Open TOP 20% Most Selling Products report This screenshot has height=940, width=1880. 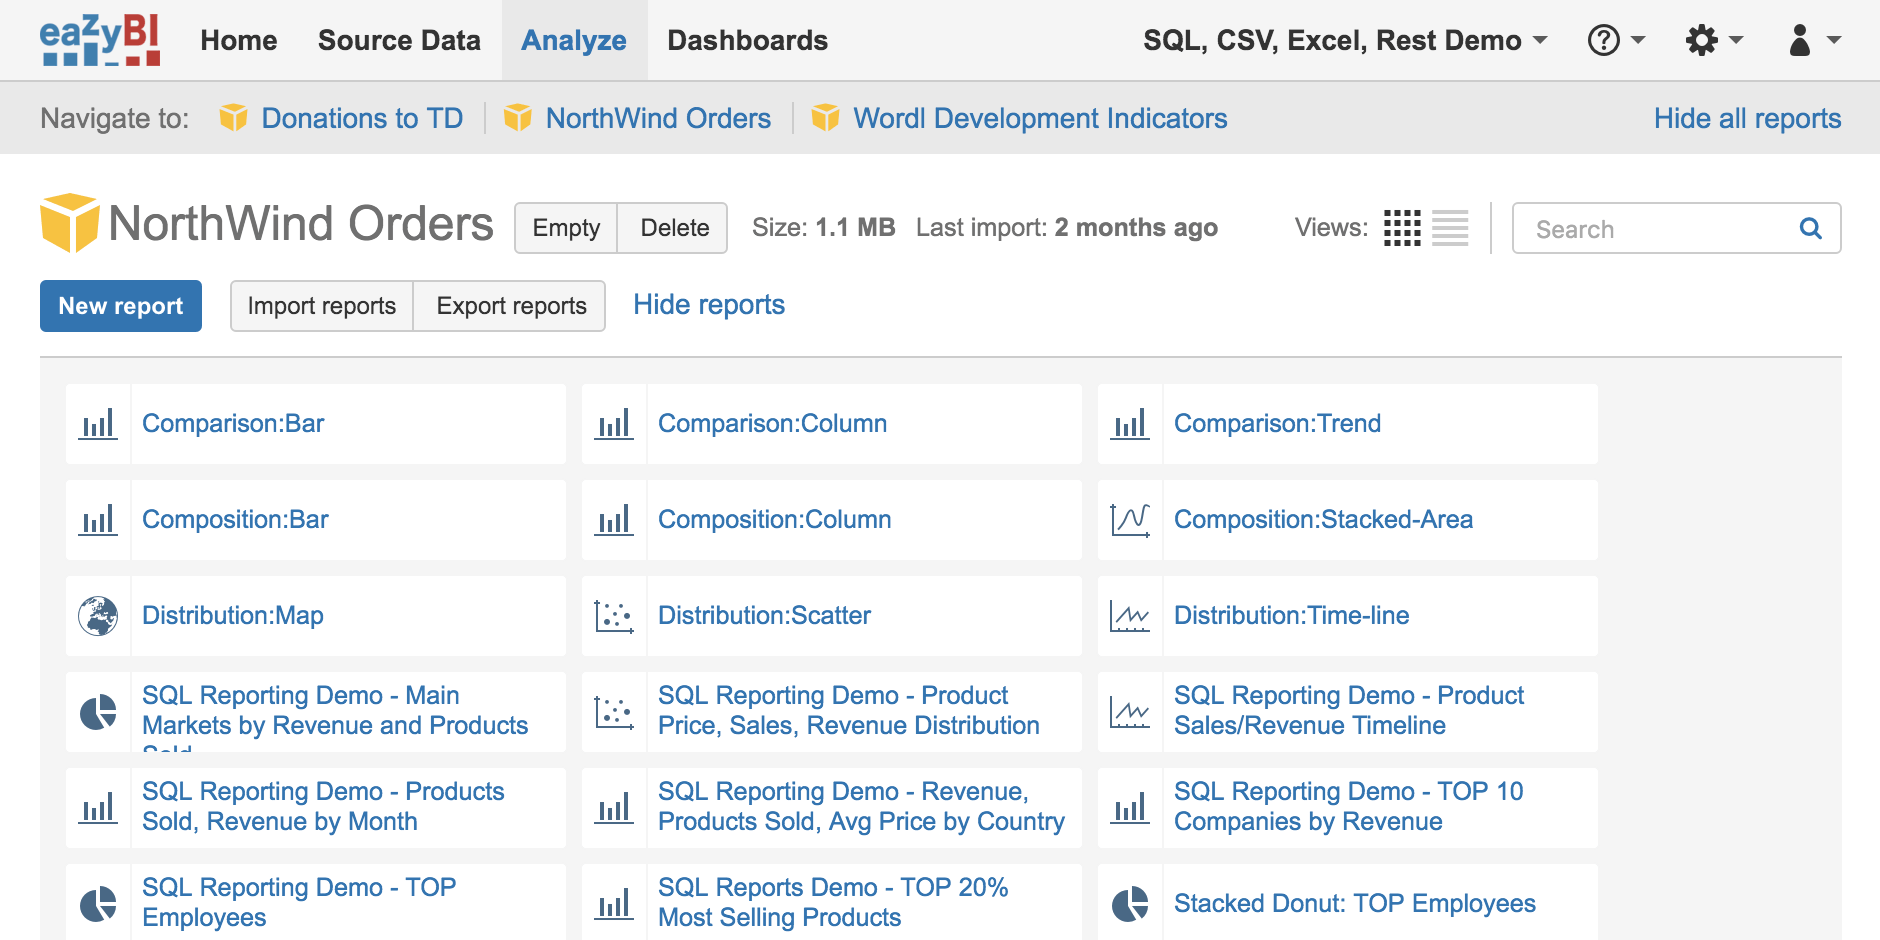(x=833, y=902)
